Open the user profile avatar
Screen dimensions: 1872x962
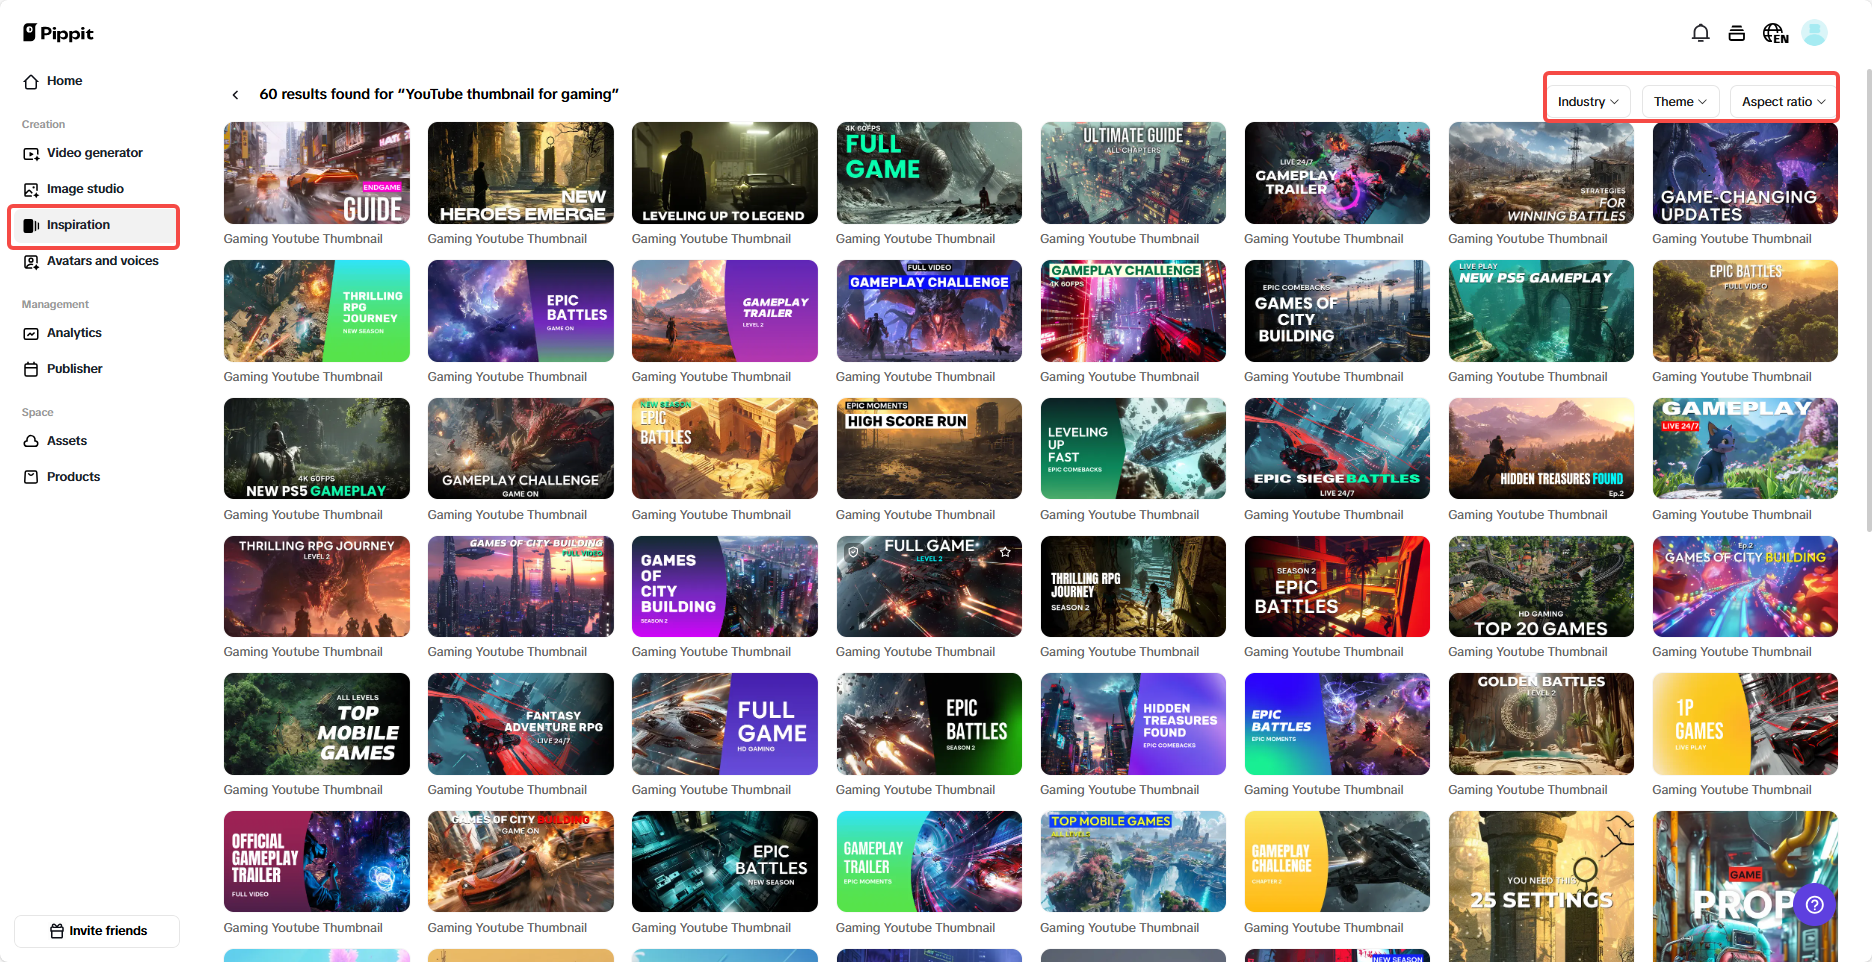click(1814, 33)
